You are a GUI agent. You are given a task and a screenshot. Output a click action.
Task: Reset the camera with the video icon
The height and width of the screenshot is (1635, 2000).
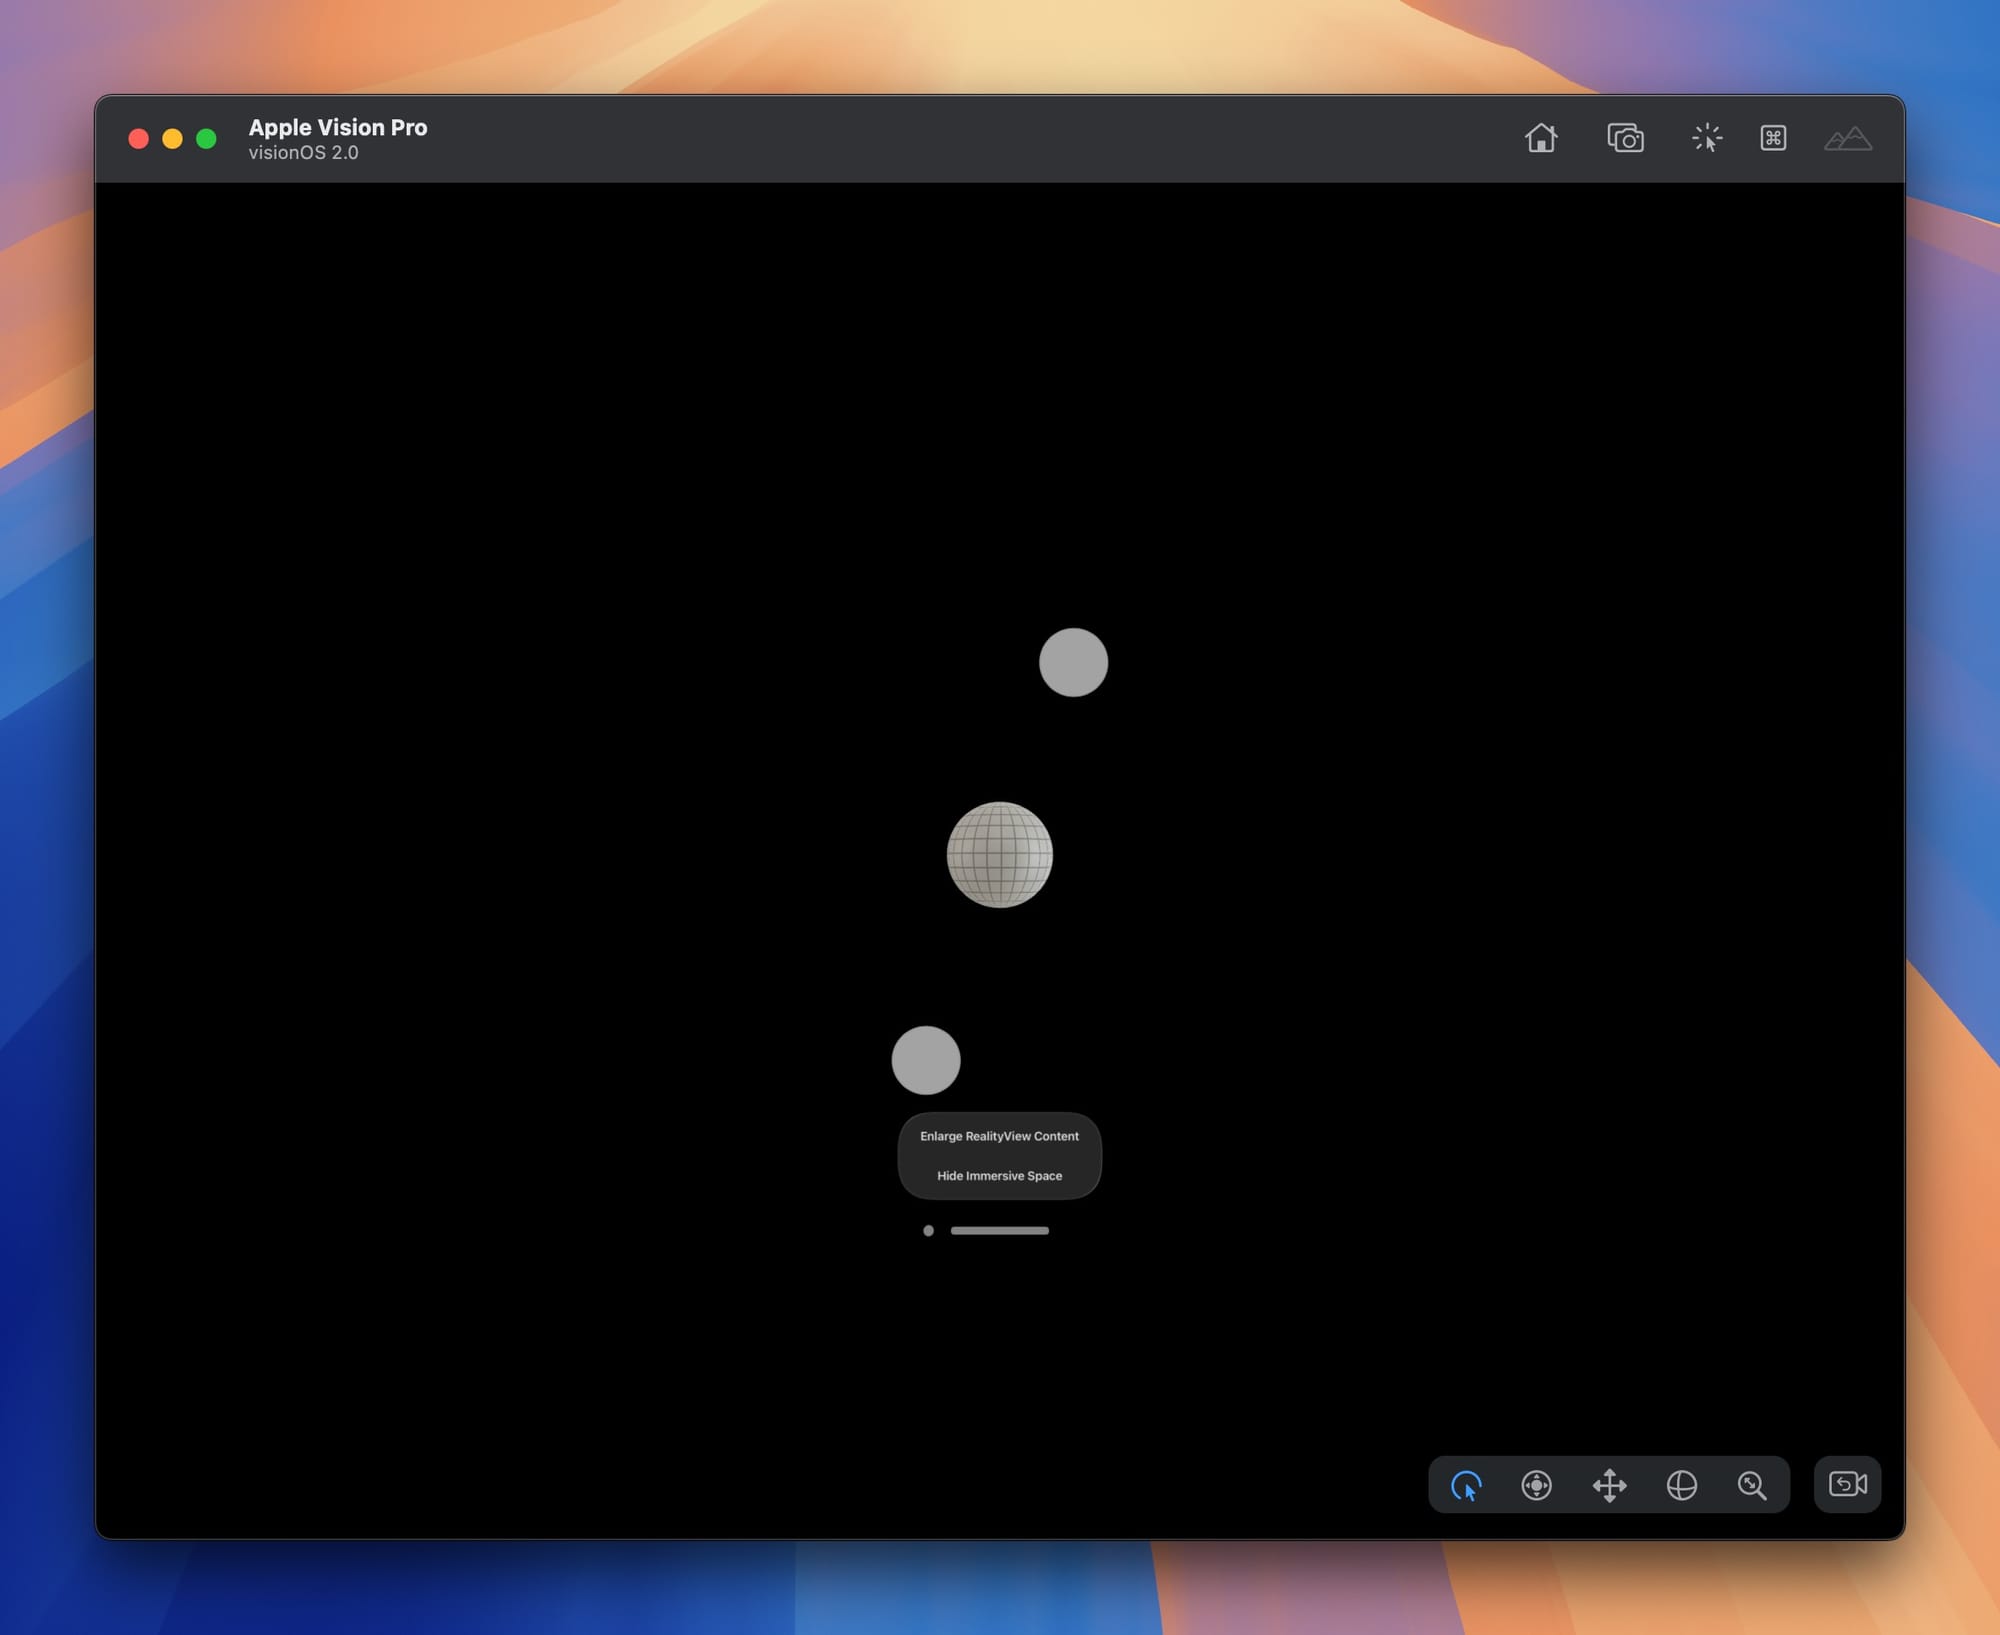1847,1484
